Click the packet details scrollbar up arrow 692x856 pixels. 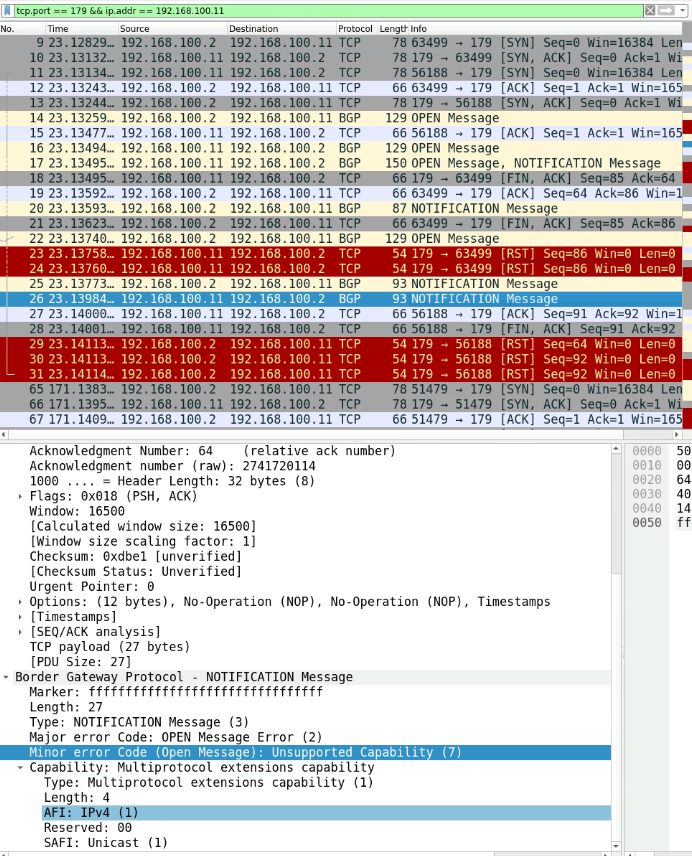[616, 449]
